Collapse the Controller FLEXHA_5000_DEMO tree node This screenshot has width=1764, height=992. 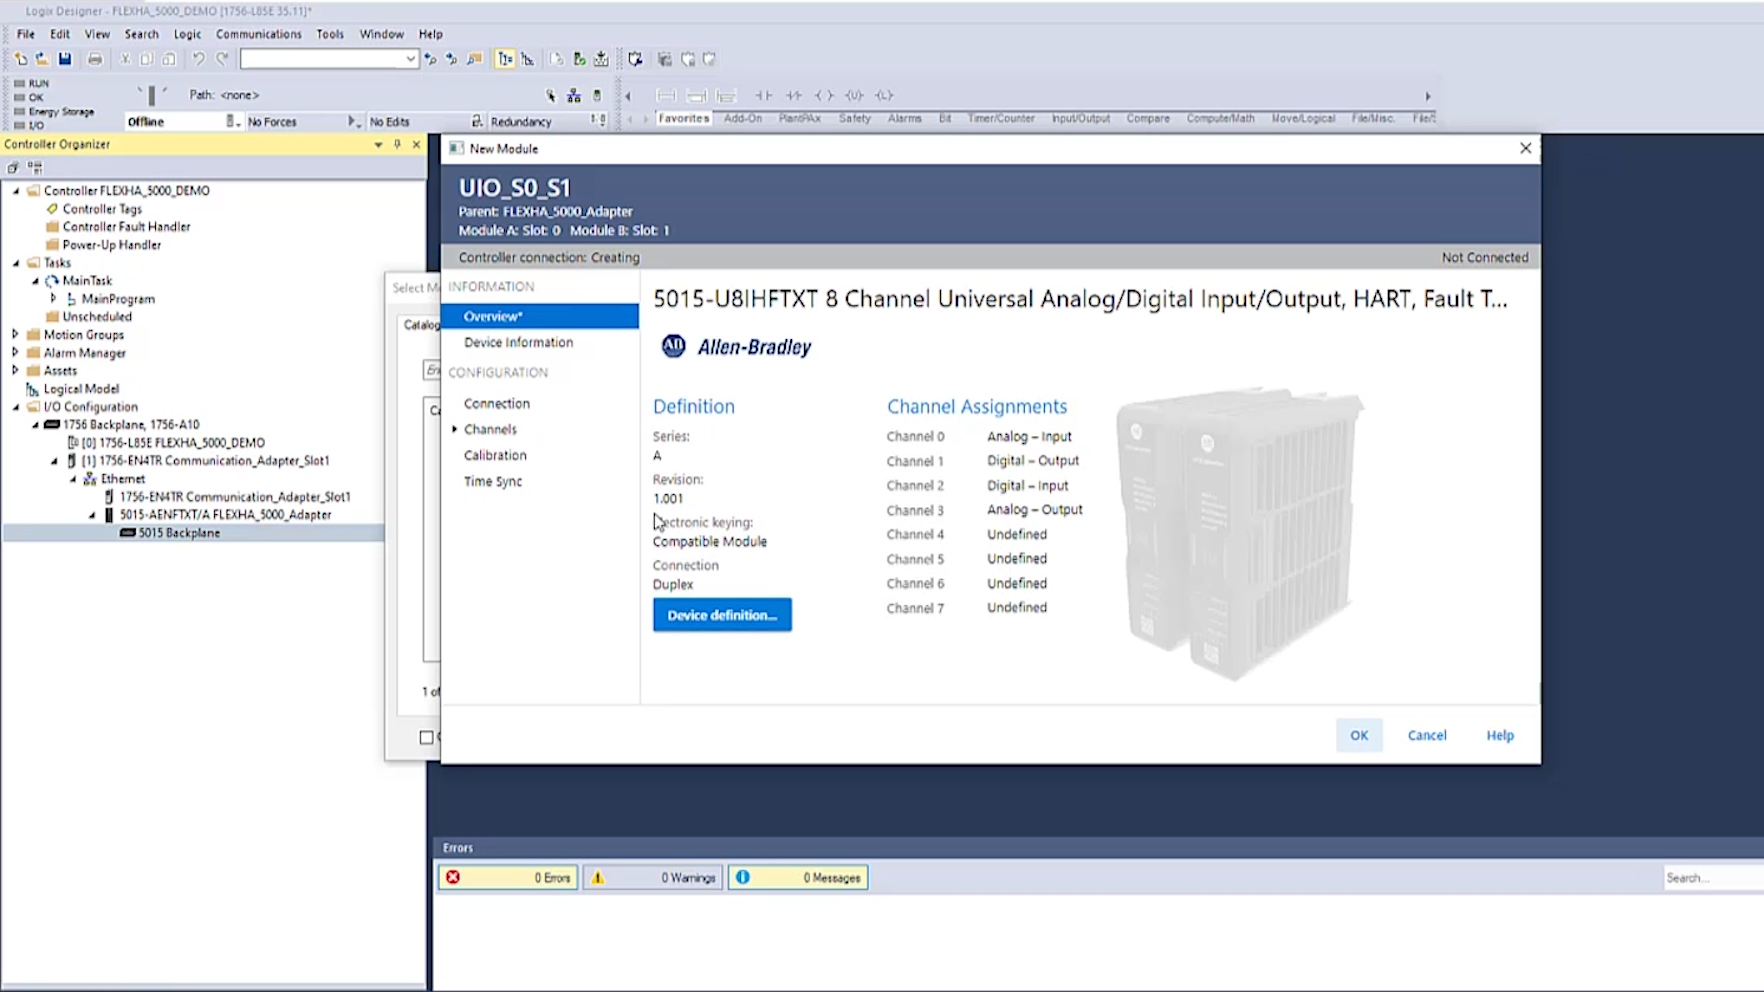16,190
